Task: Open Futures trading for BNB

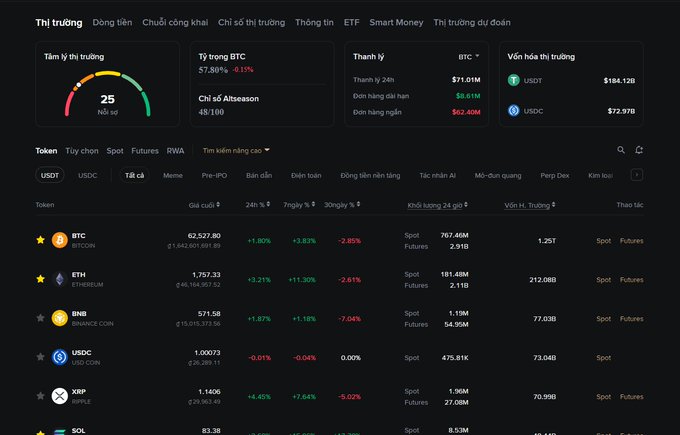Action: pos(631,319)
